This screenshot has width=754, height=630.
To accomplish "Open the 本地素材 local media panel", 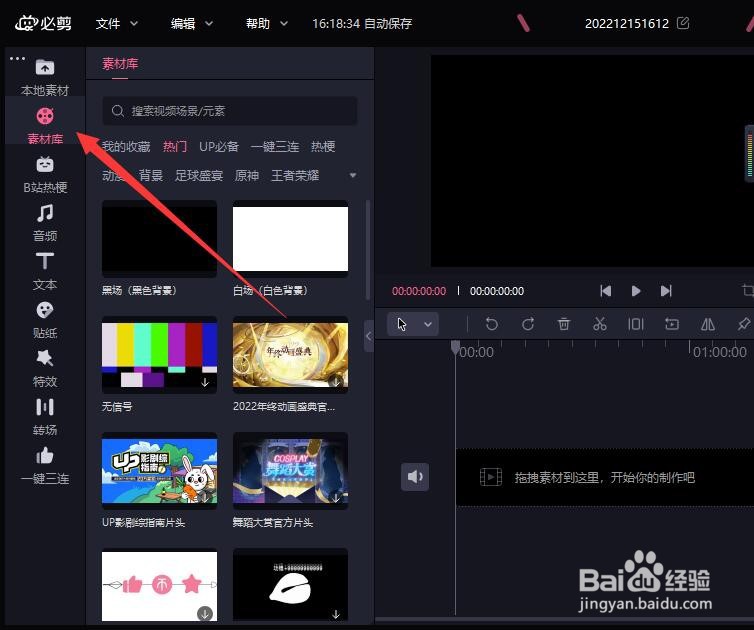I will pyautogui.click(x=45, y=76).
